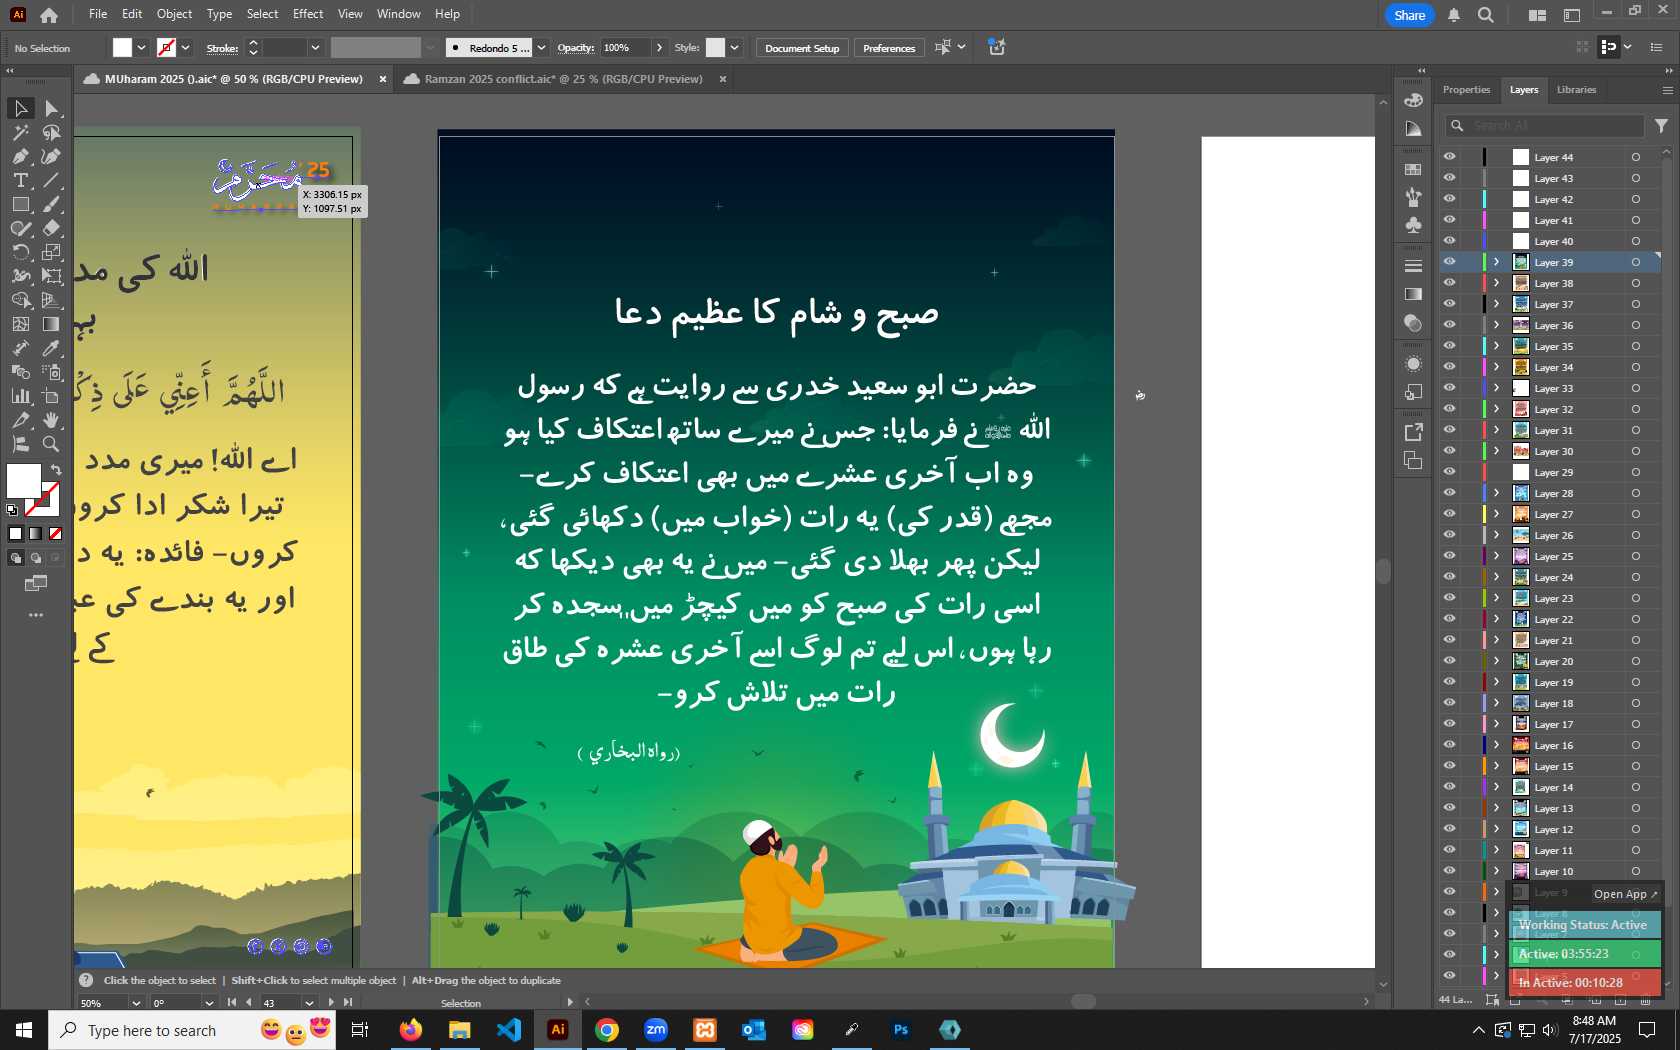Viewport: 1680px width, 1050px height.
Task: Click the target circle of Layer 41
Action: [1636, 220]
